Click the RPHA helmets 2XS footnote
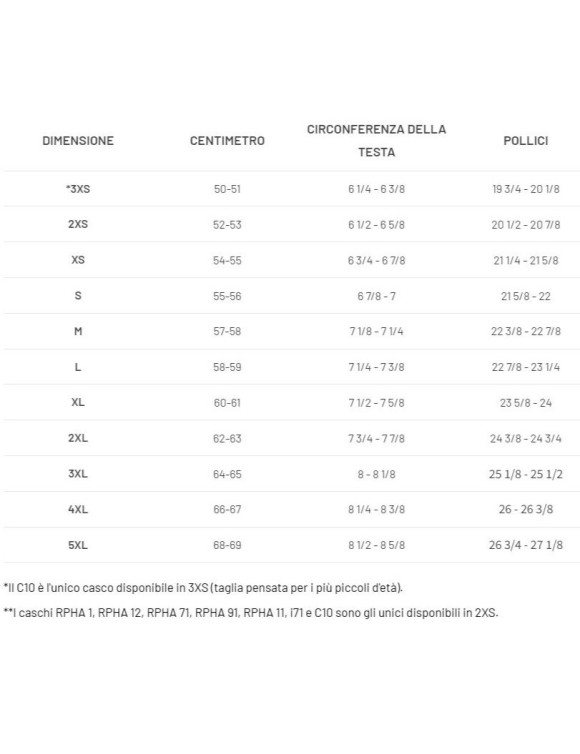 251,613
